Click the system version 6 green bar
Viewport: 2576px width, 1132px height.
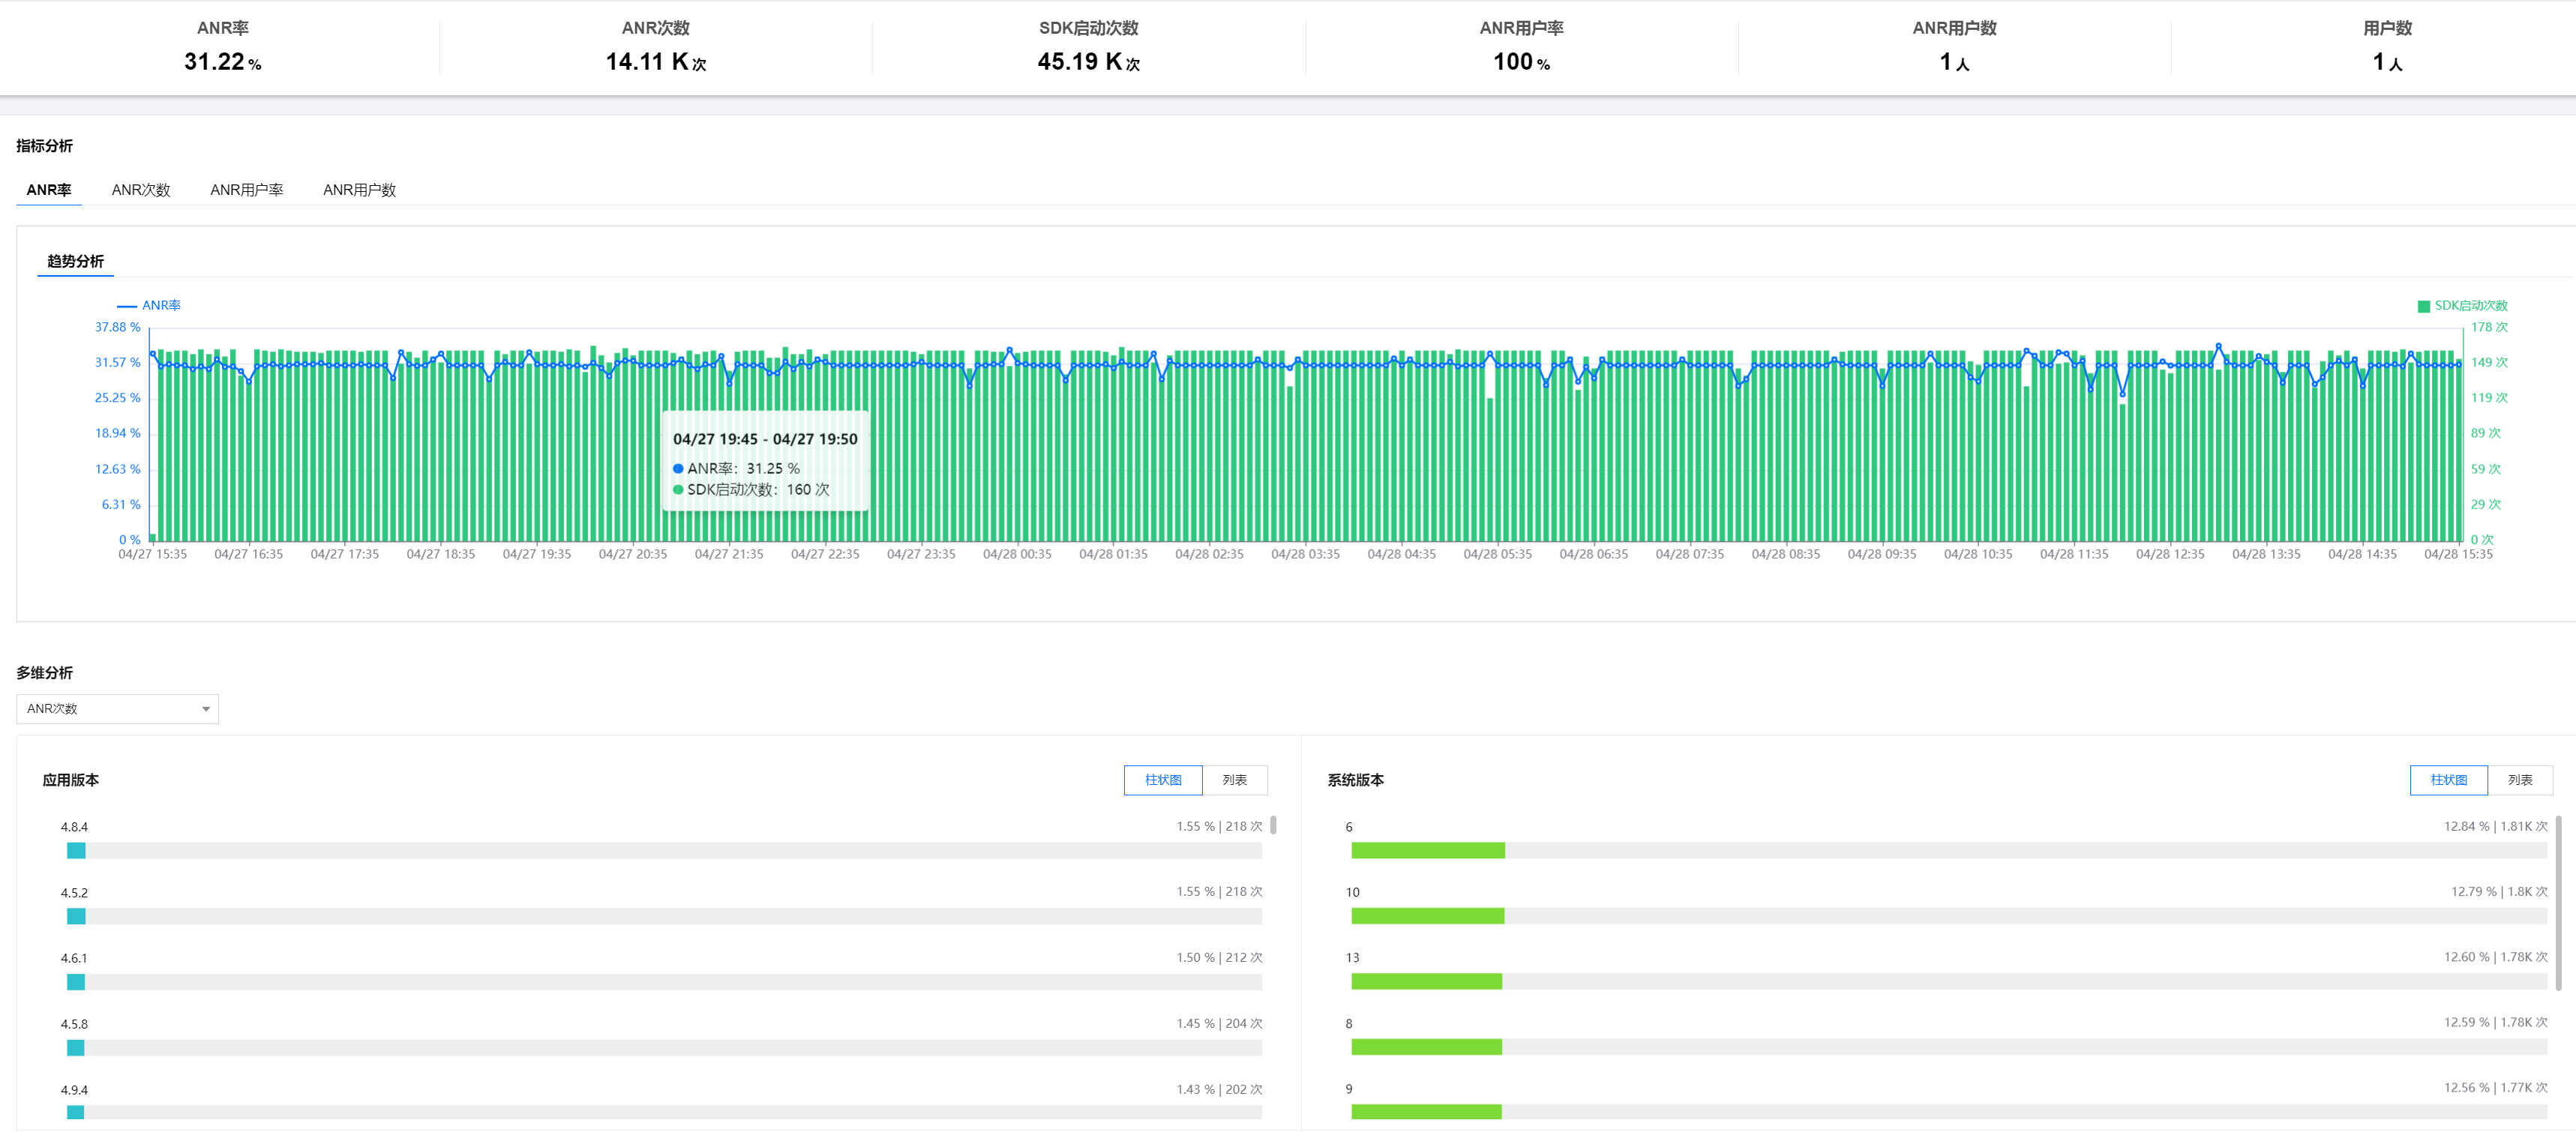[1427, 851]
